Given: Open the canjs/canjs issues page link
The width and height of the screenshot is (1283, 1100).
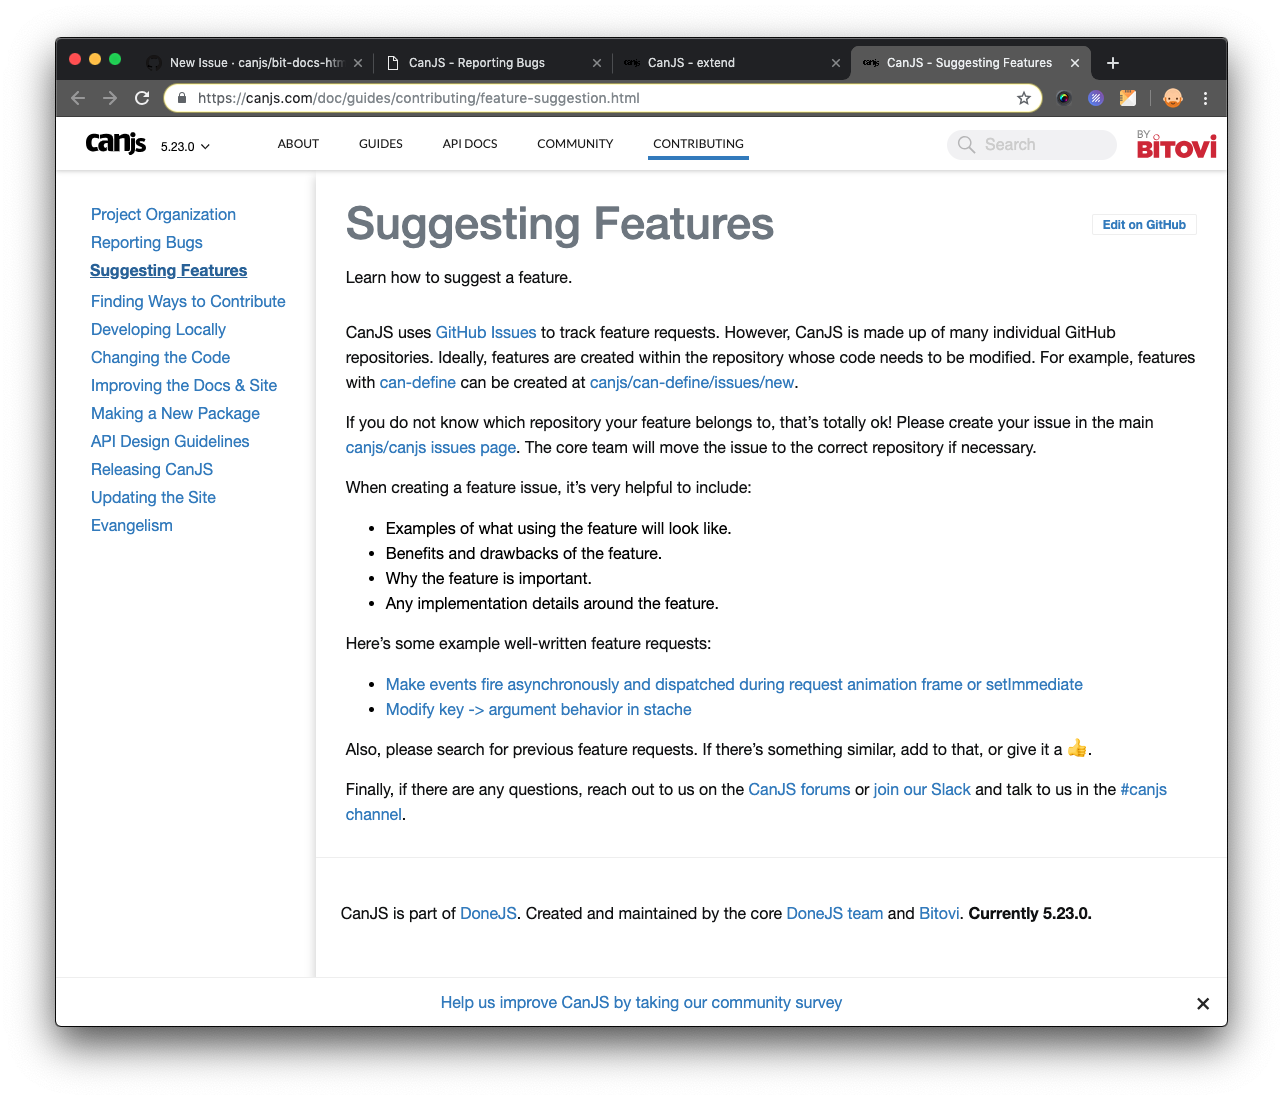Looking at the screenshot, I should pos(430,447).
